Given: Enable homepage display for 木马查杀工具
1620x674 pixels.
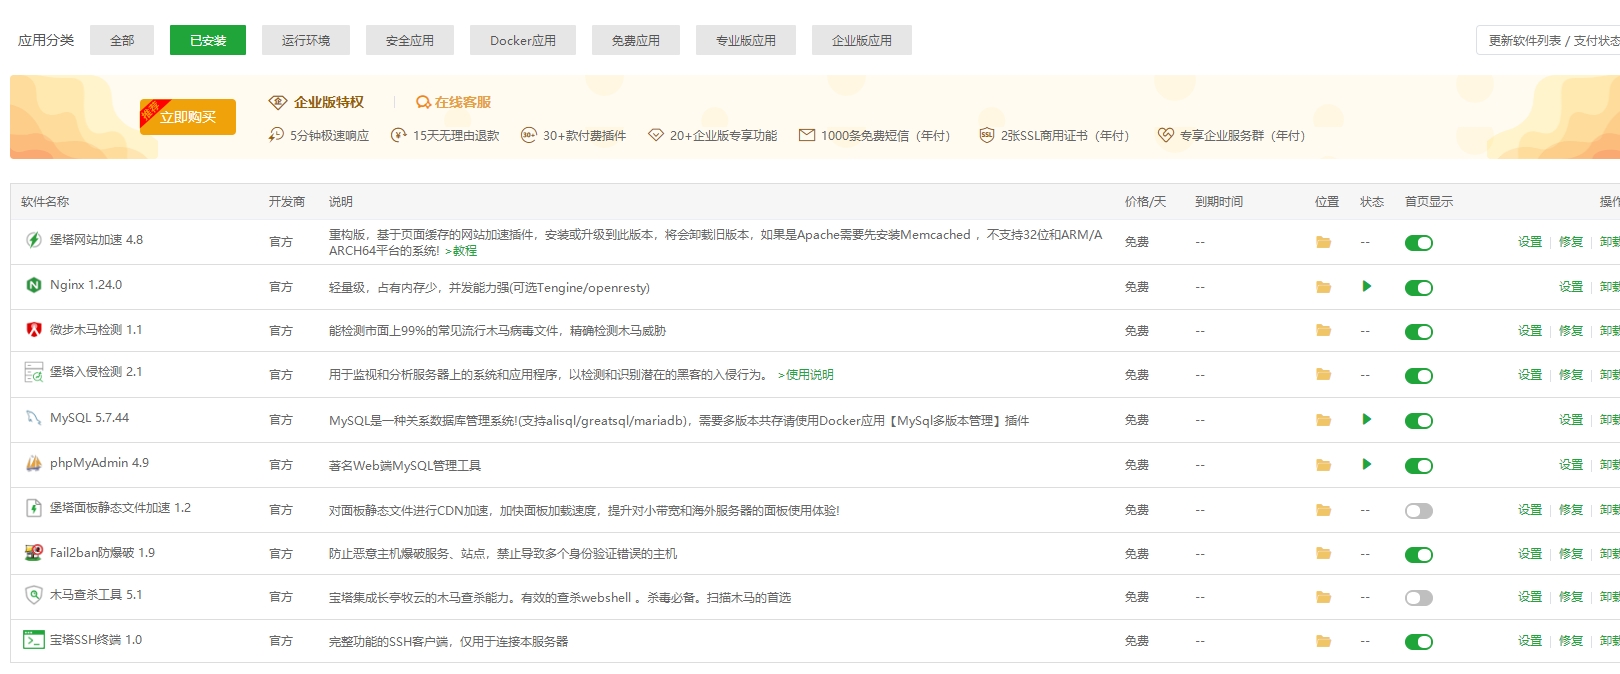Looking at the screenshot, I should (1418, 598).
